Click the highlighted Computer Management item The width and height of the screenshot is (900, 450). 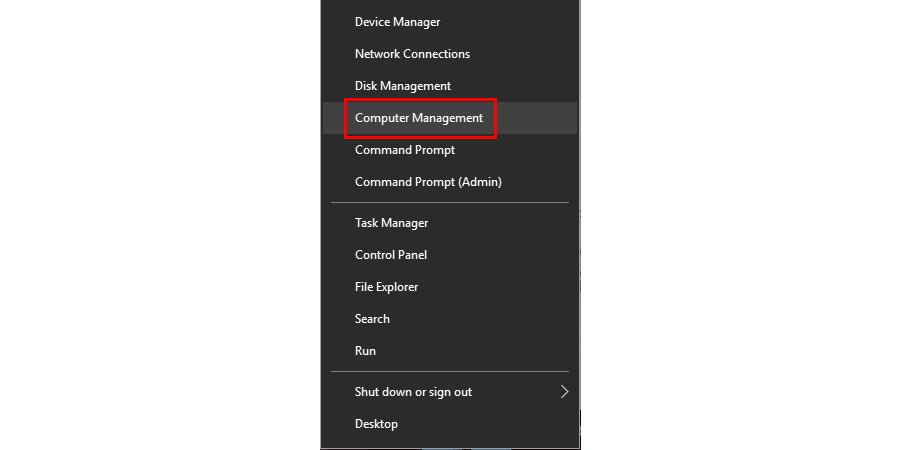(x=419, y=118)
